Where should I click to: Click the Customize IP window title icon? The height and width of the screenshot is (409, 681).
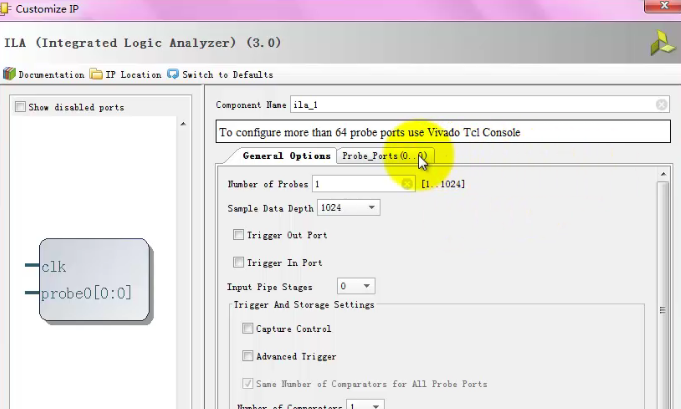[5, 9]
